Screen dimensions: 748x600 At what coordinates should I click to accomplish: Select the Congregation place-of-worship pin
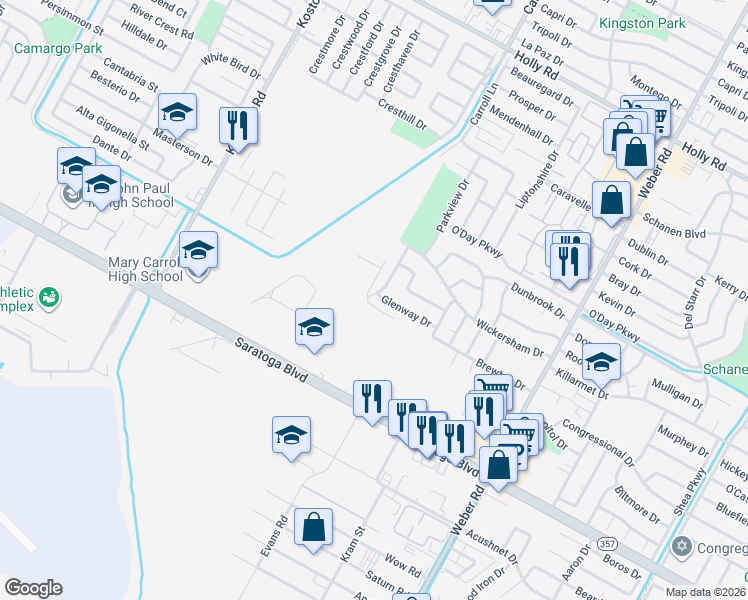click(681, 547)
